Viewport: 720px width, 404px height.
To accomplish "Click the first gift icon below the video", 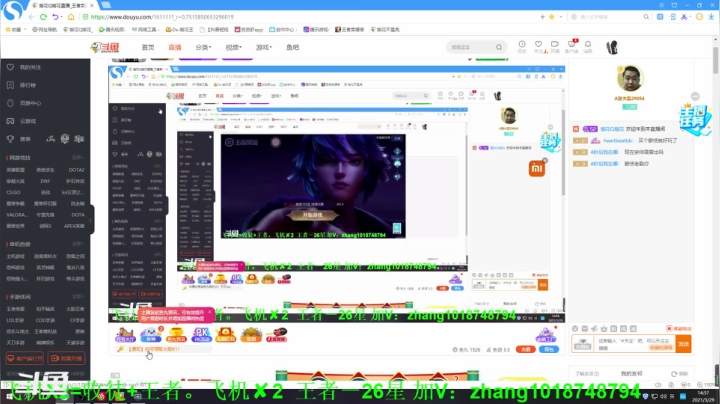I will pos(125,335).
